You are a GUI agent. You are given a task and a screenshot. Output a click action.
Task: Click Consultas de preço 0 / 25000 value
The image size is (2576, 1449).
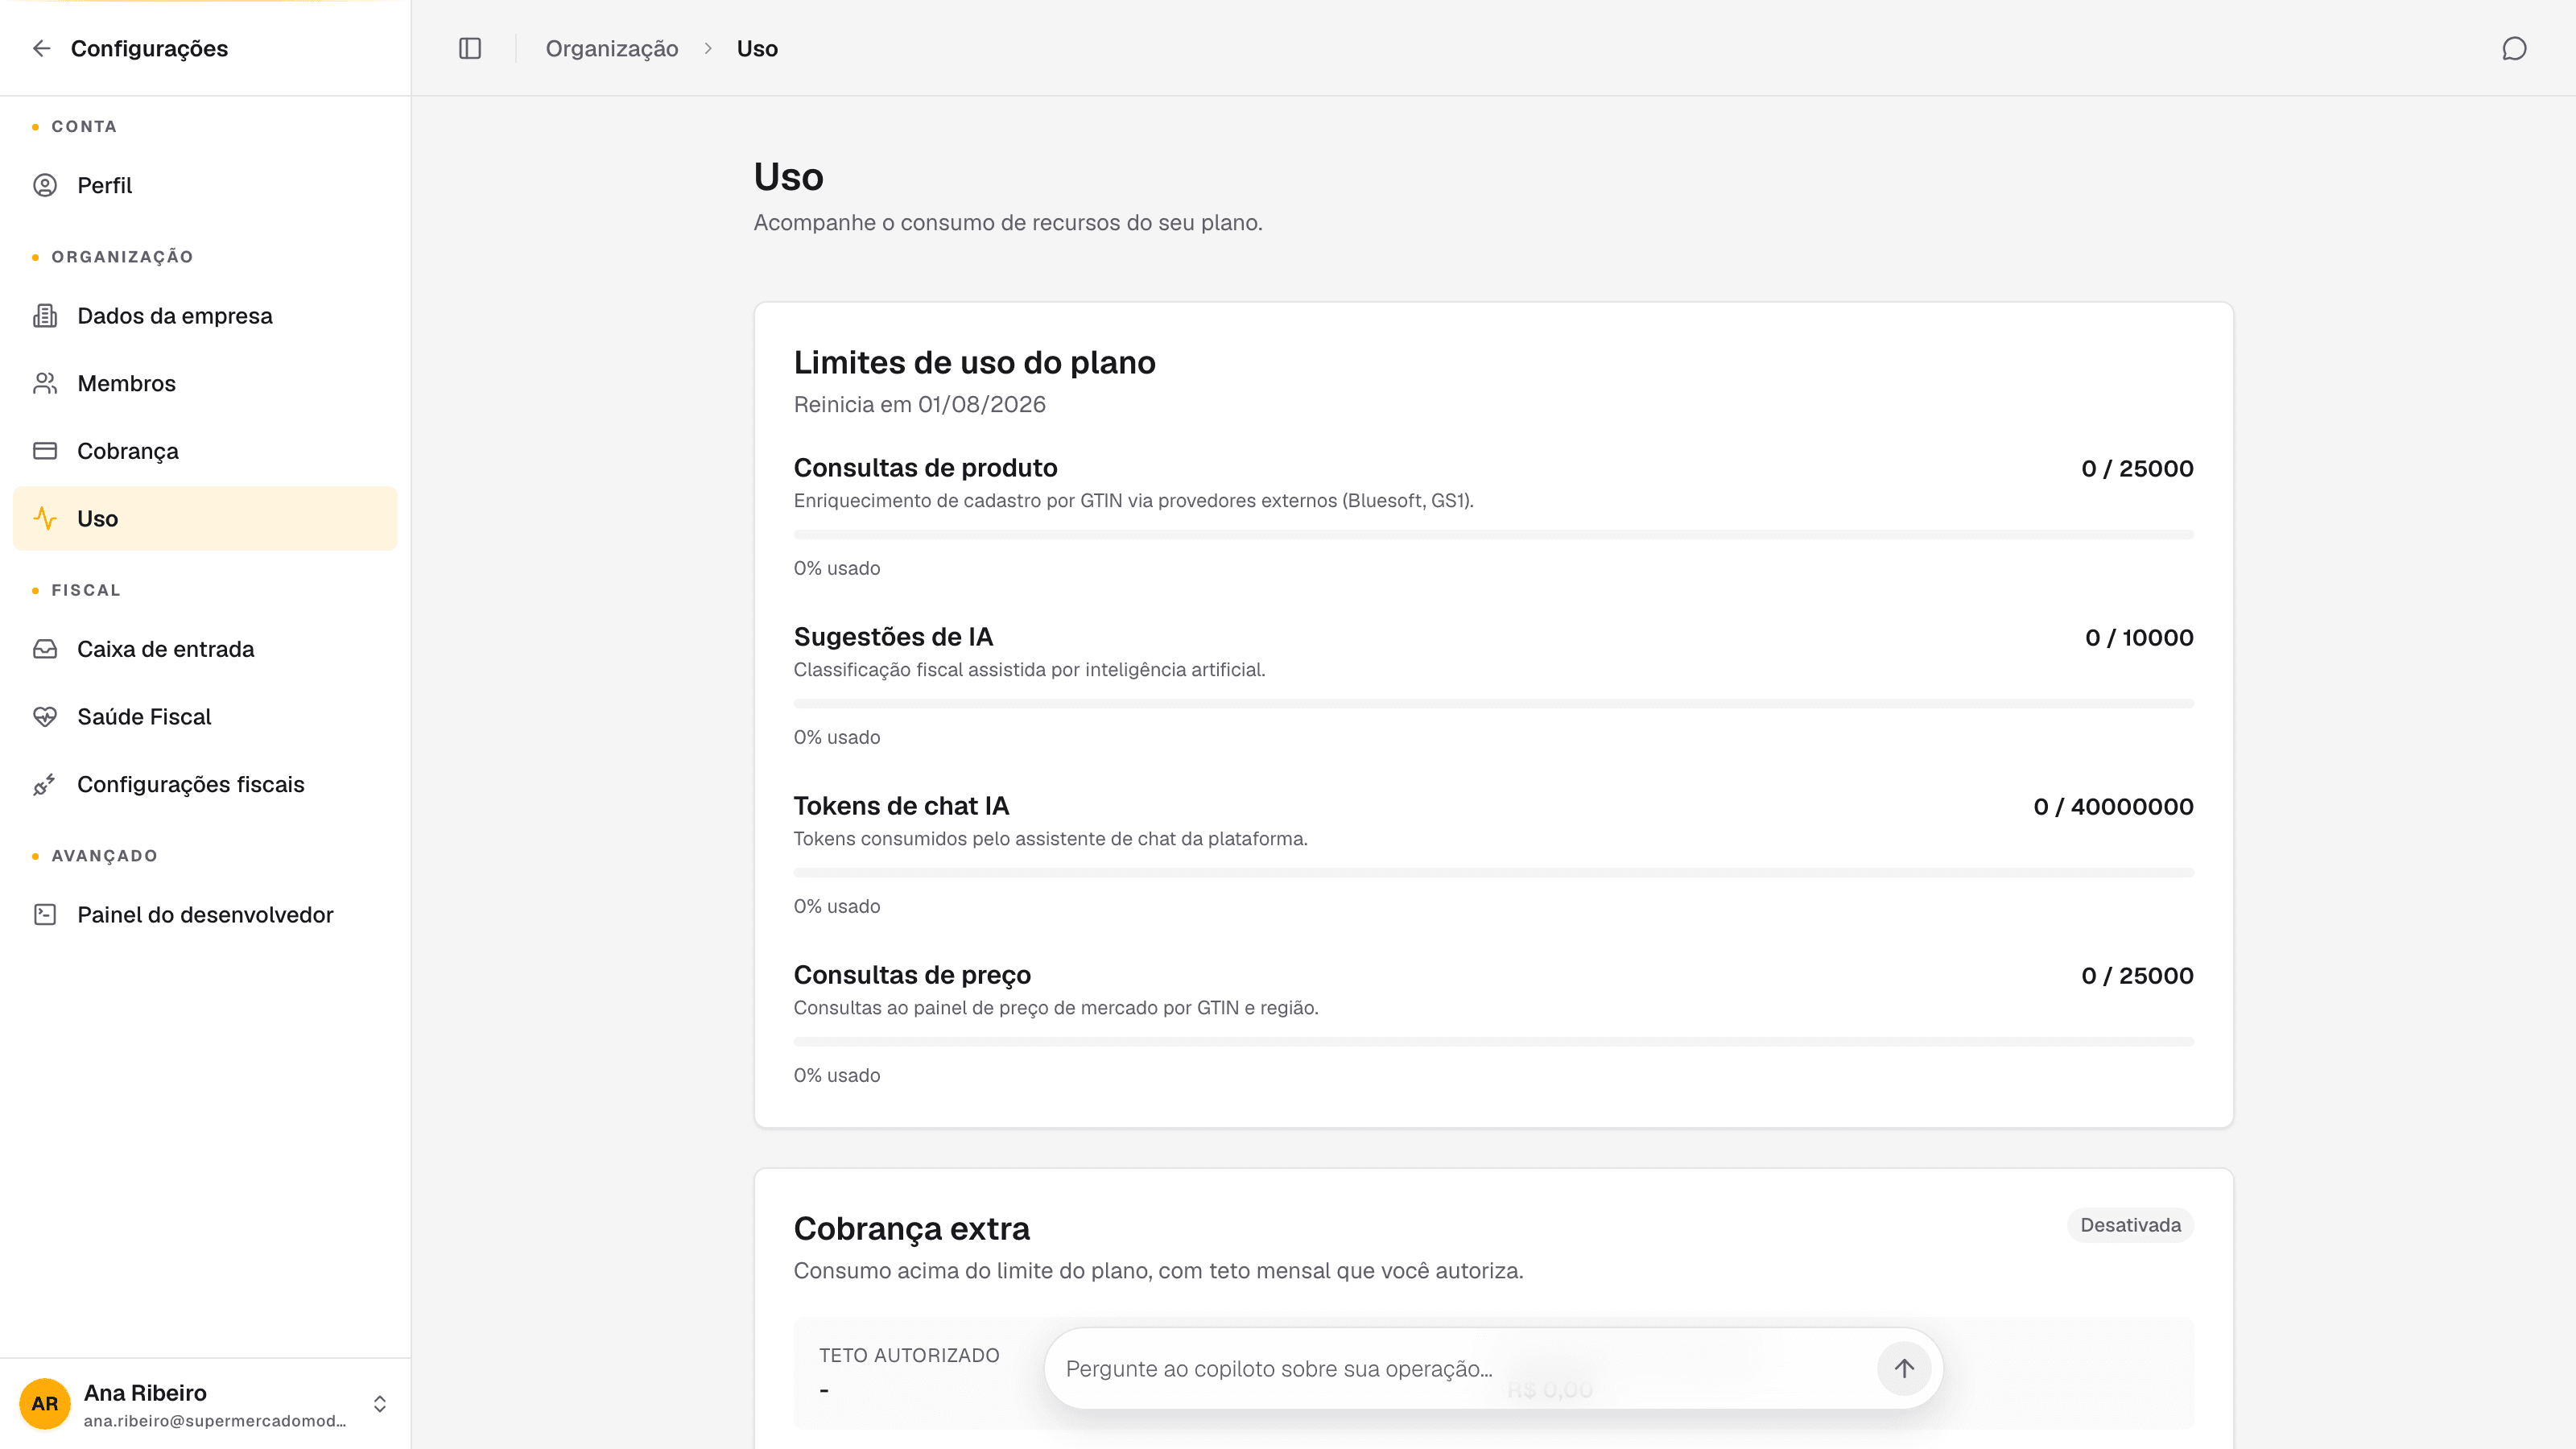(x=2137, y=975)
